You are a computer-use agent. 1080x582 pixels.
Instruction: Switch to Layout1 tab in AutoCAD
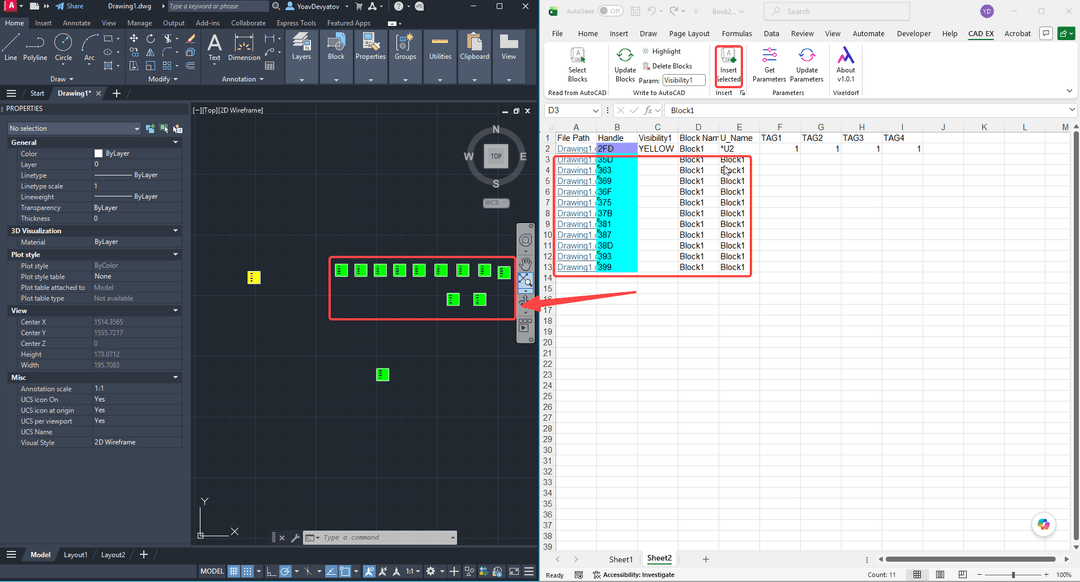tap(76, 554)
